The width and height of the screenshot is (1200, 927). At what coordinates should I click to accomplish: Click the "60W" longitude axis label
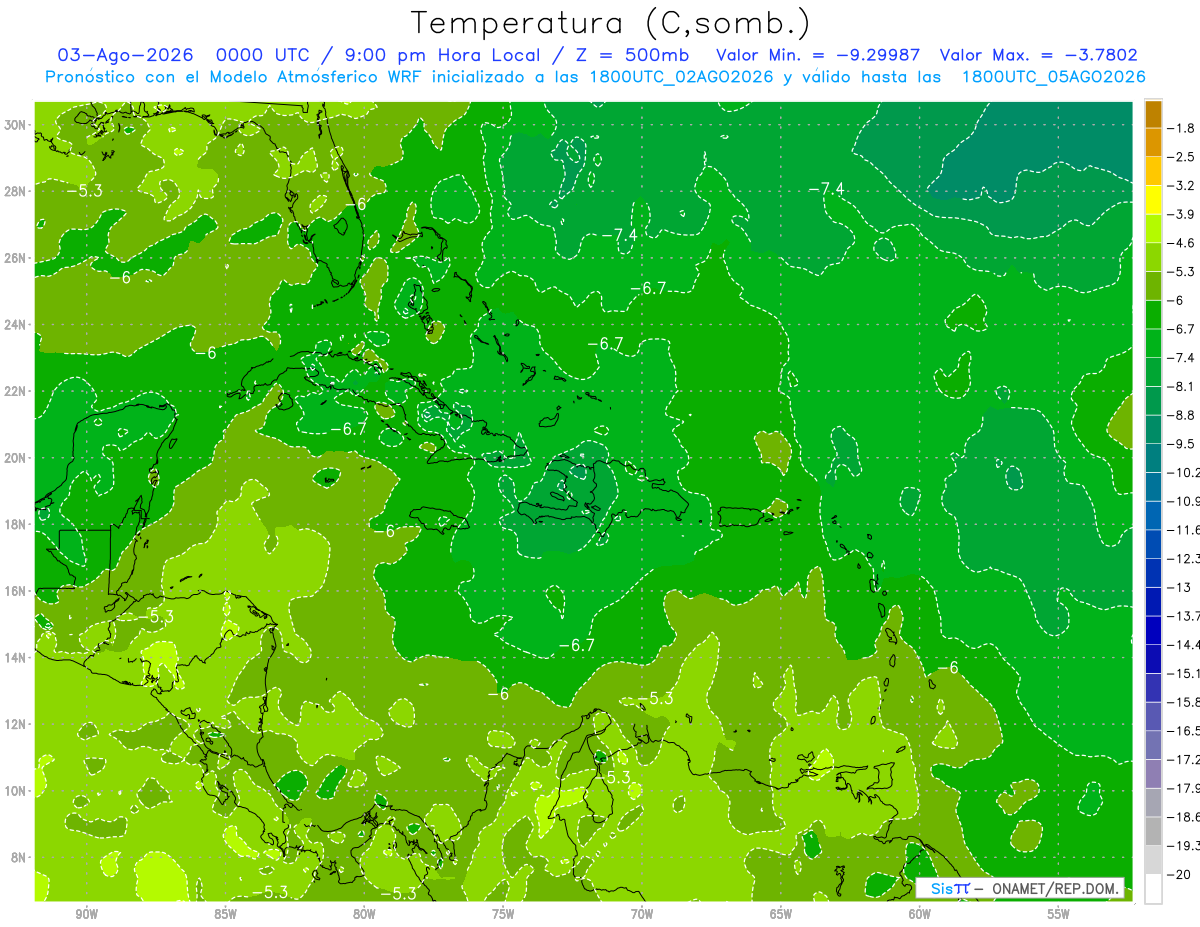point(921,914)
